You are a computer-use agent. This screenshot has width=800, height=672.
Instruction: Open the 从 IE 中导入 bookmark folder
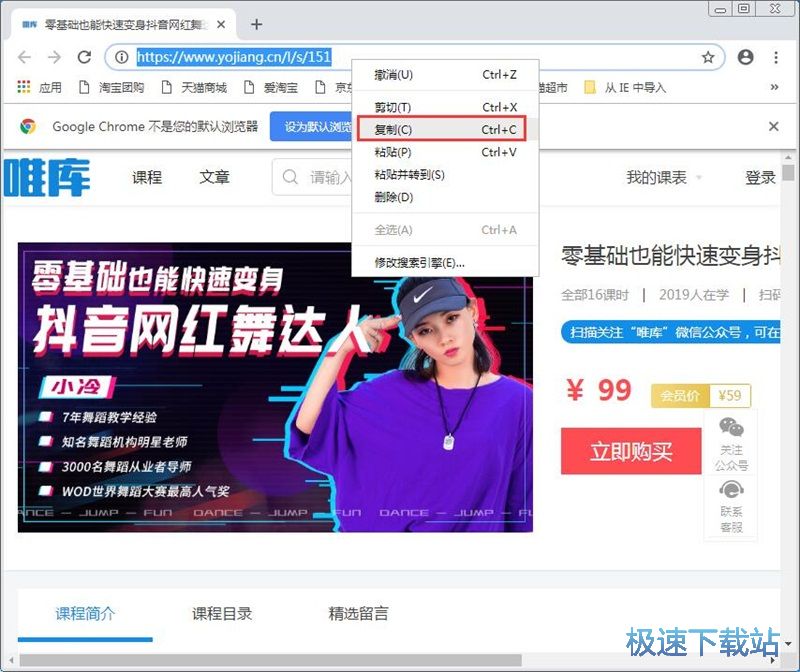coord(624,87)
